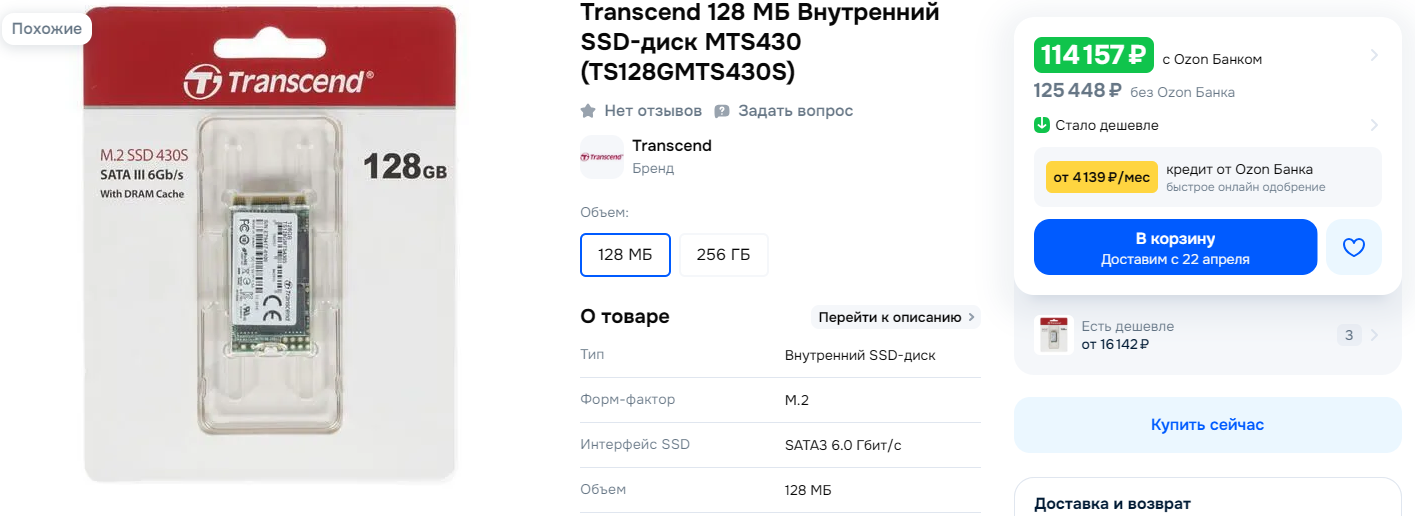Click the green price-drop arrow icon

click(x=1042, y=126)
